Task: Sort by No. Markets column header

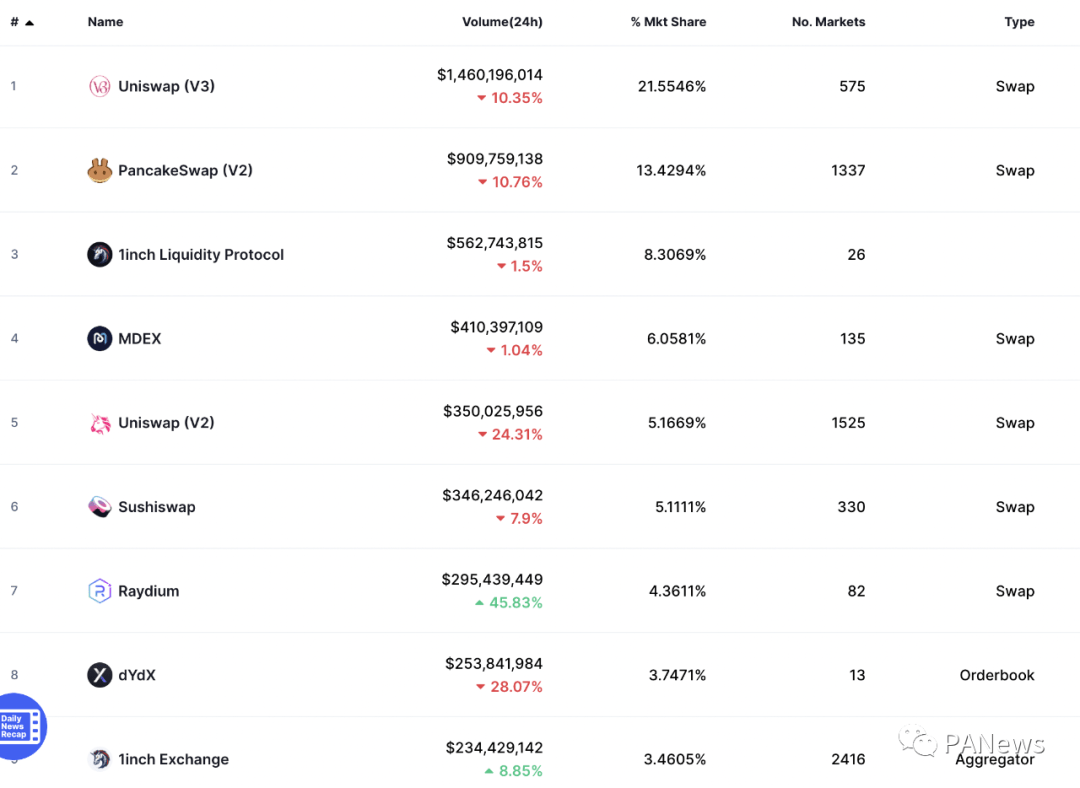Action: 828,22
